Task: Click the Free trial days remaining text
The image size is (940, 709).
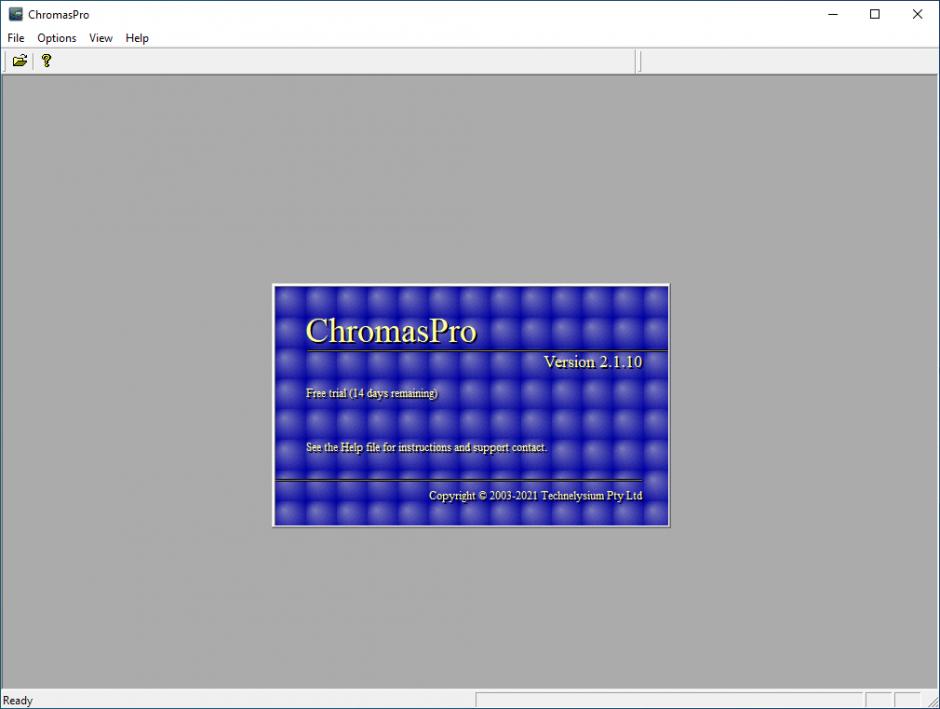Action: [372, 393]
